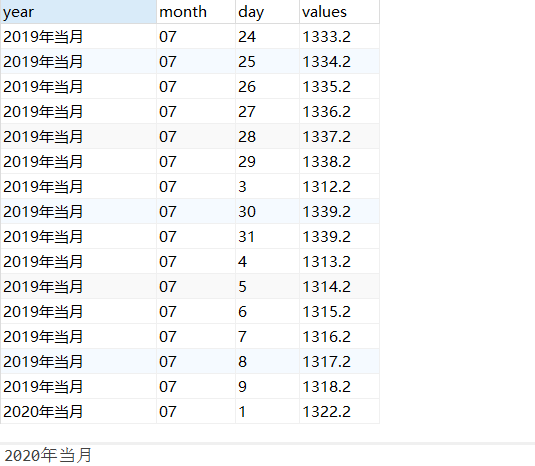Click day cell 25

[x=268, y=61]
